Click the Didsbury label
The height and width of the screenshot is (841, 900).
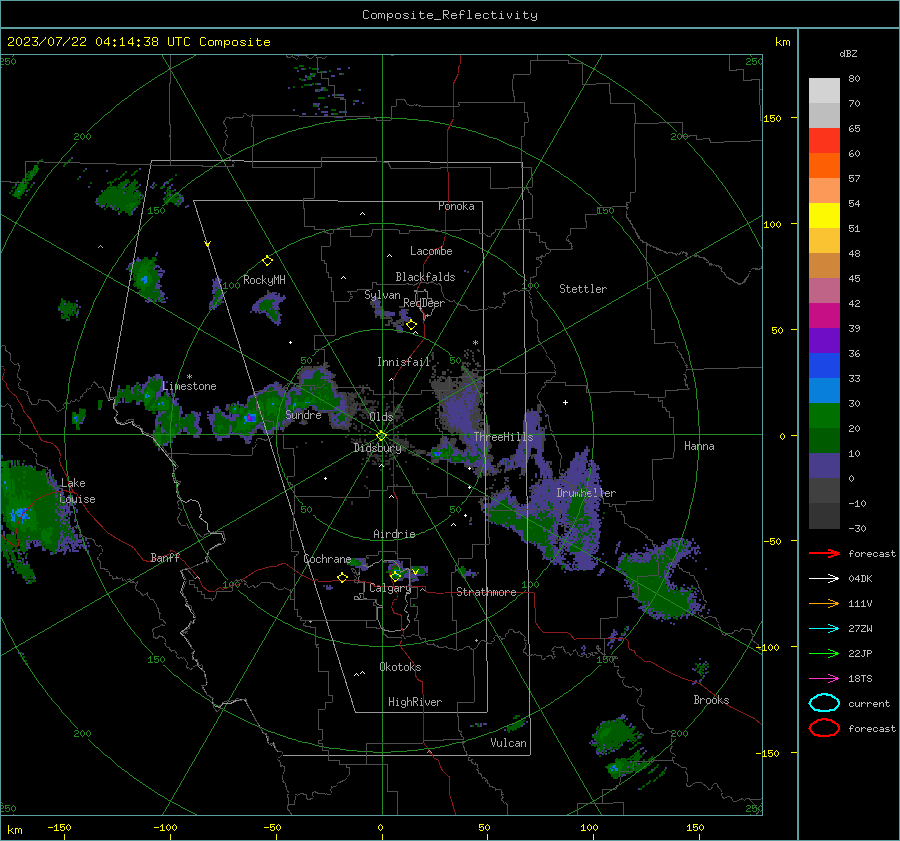(x=377, y=448)
